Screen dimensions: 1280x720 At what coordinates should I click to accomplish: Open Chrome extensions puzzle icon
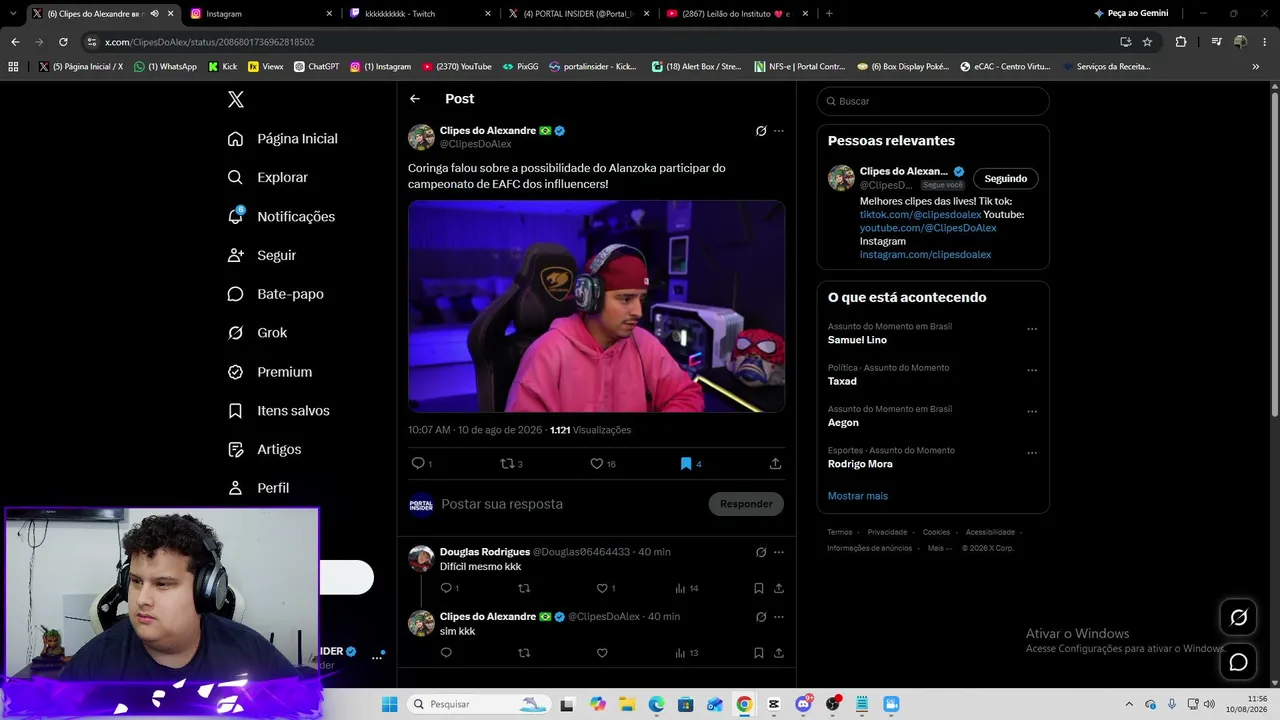pos(1181,42)
